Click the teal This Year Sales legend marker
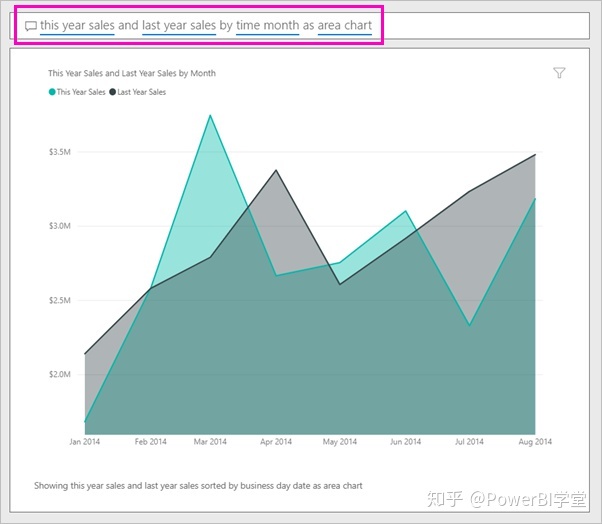 (52, 92)
